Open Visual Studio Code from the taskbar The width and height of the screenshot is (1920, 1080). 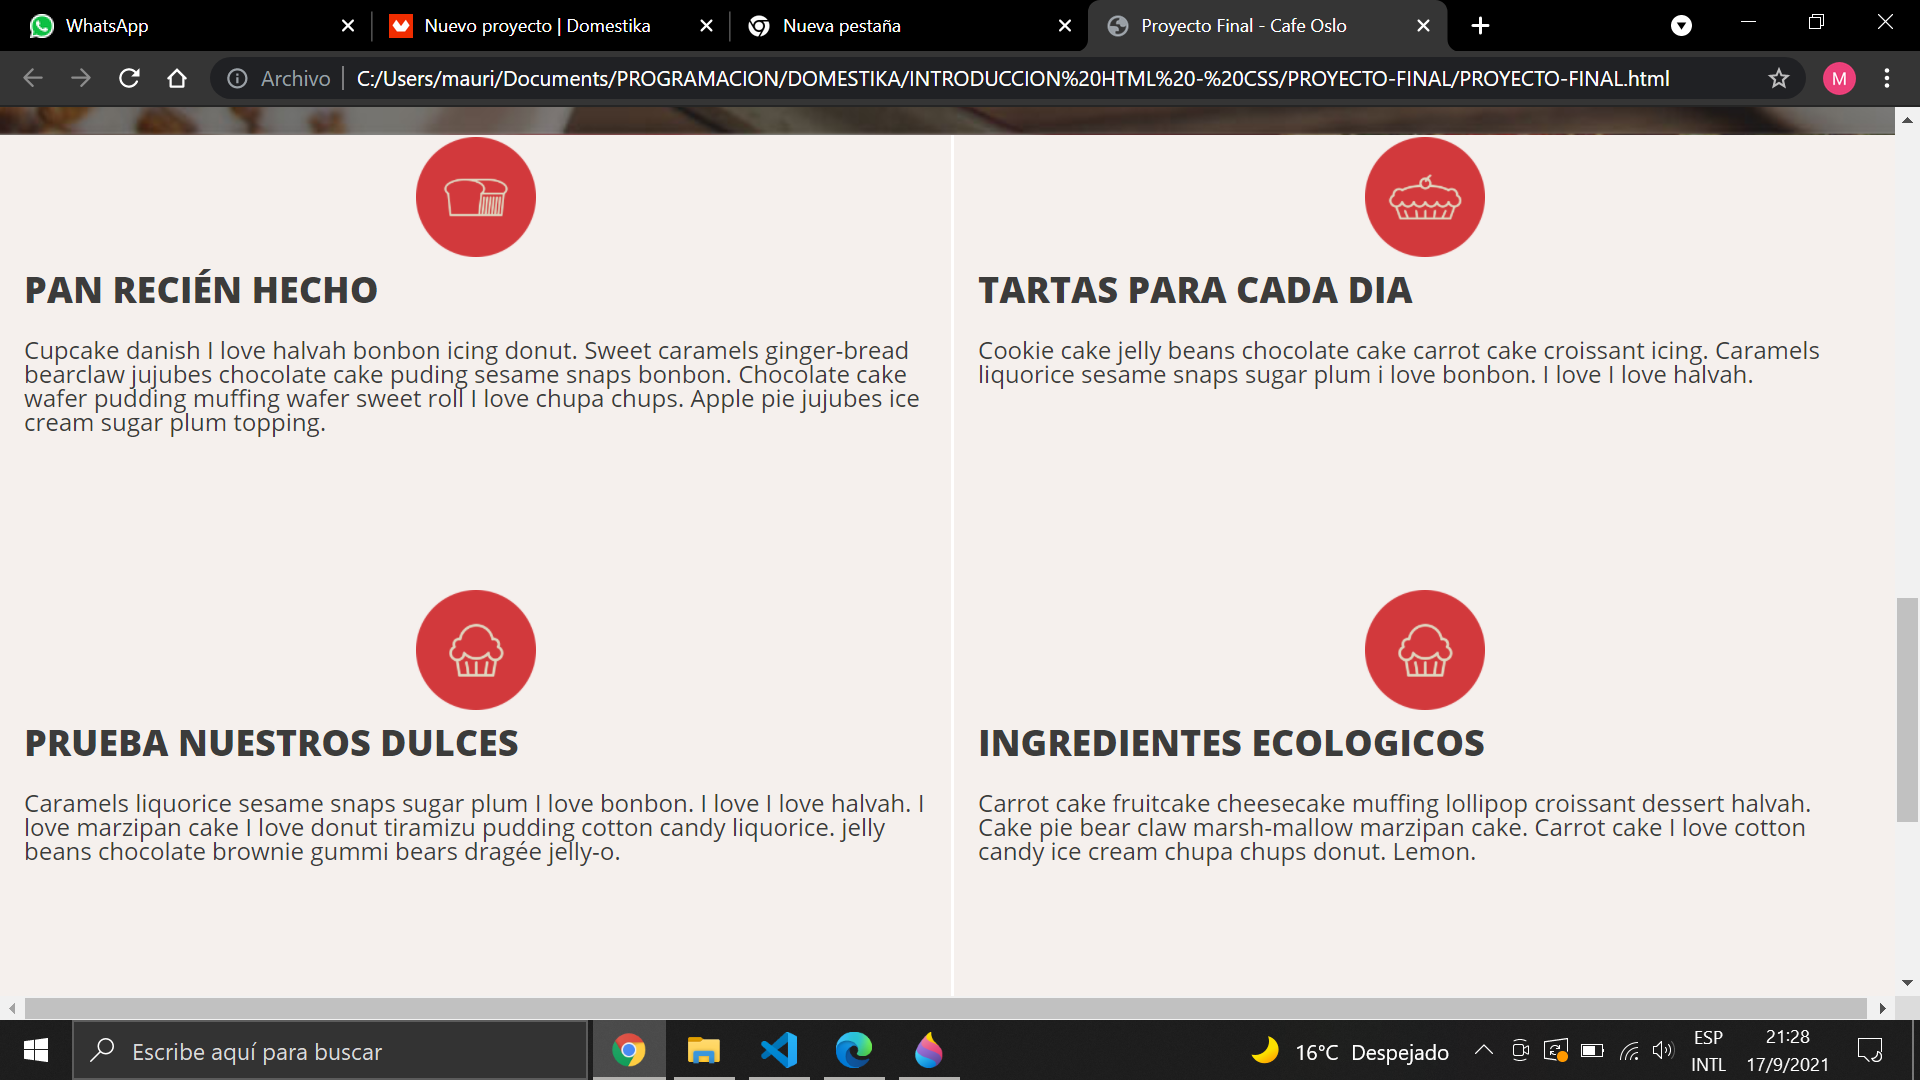tap(779, 1050)
